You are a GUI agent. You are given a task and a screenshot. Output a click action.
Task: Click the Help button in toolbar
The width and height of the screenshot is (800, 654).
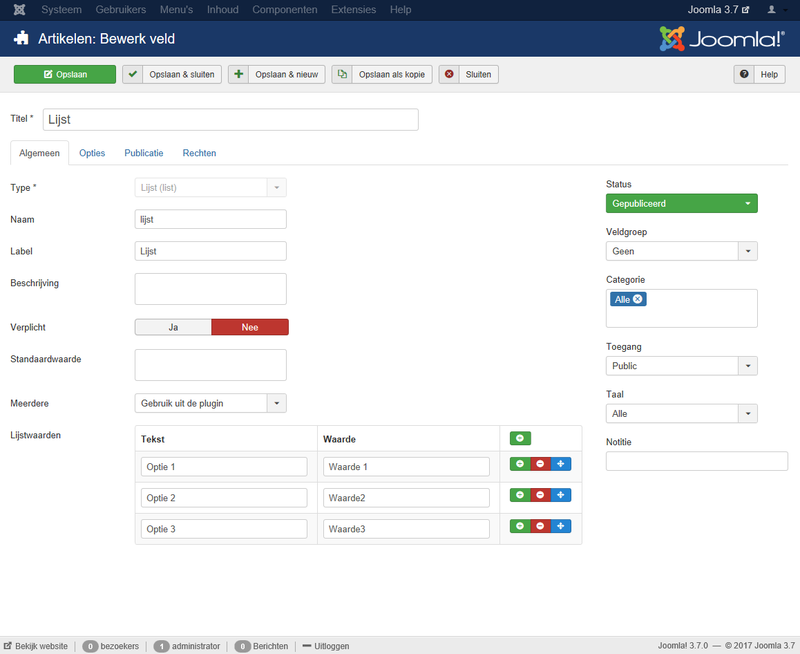click(760, 74)
